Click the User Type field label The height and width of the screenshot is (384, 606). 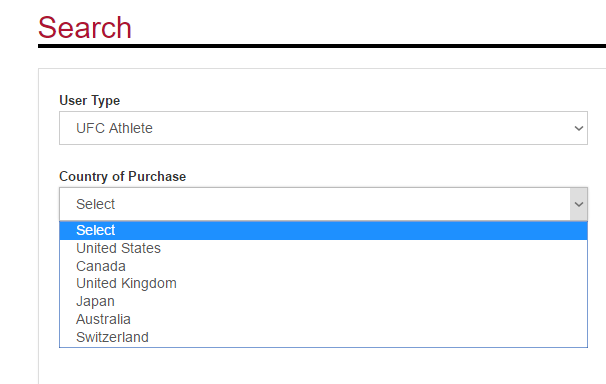tap(89, 100)
